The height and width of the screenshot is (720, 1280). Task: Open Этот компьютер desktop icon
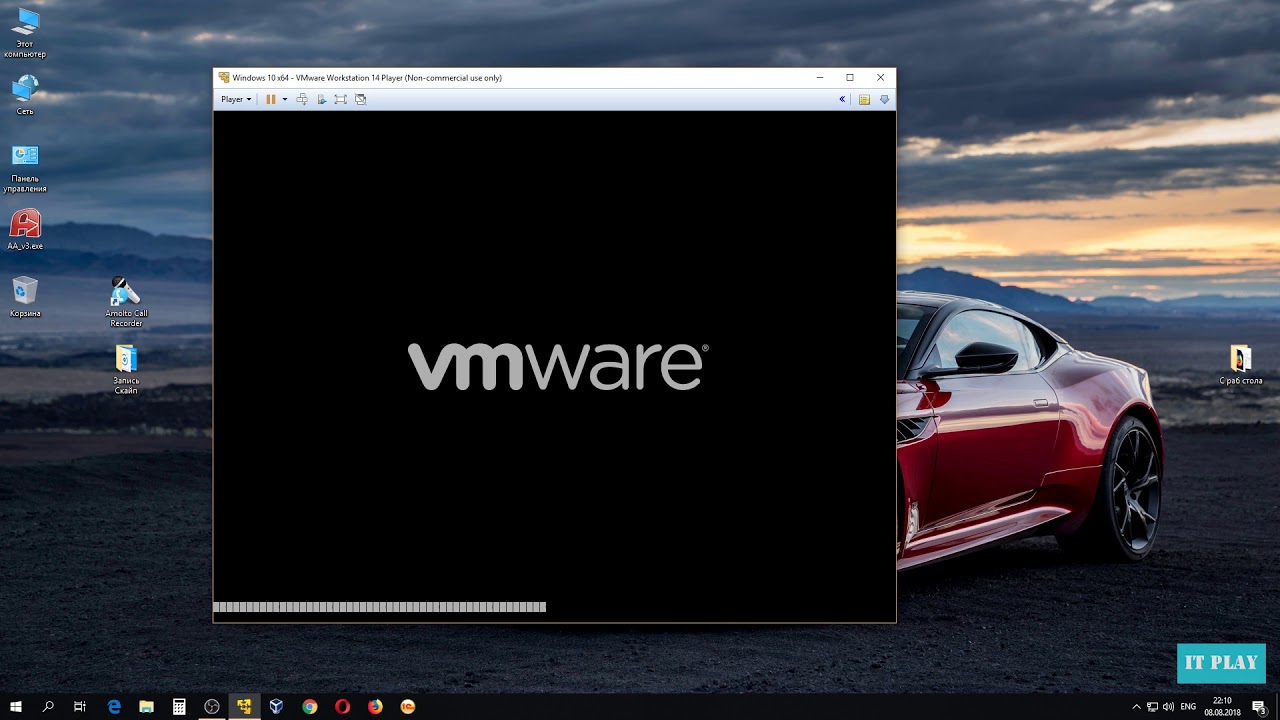point(25,33)
